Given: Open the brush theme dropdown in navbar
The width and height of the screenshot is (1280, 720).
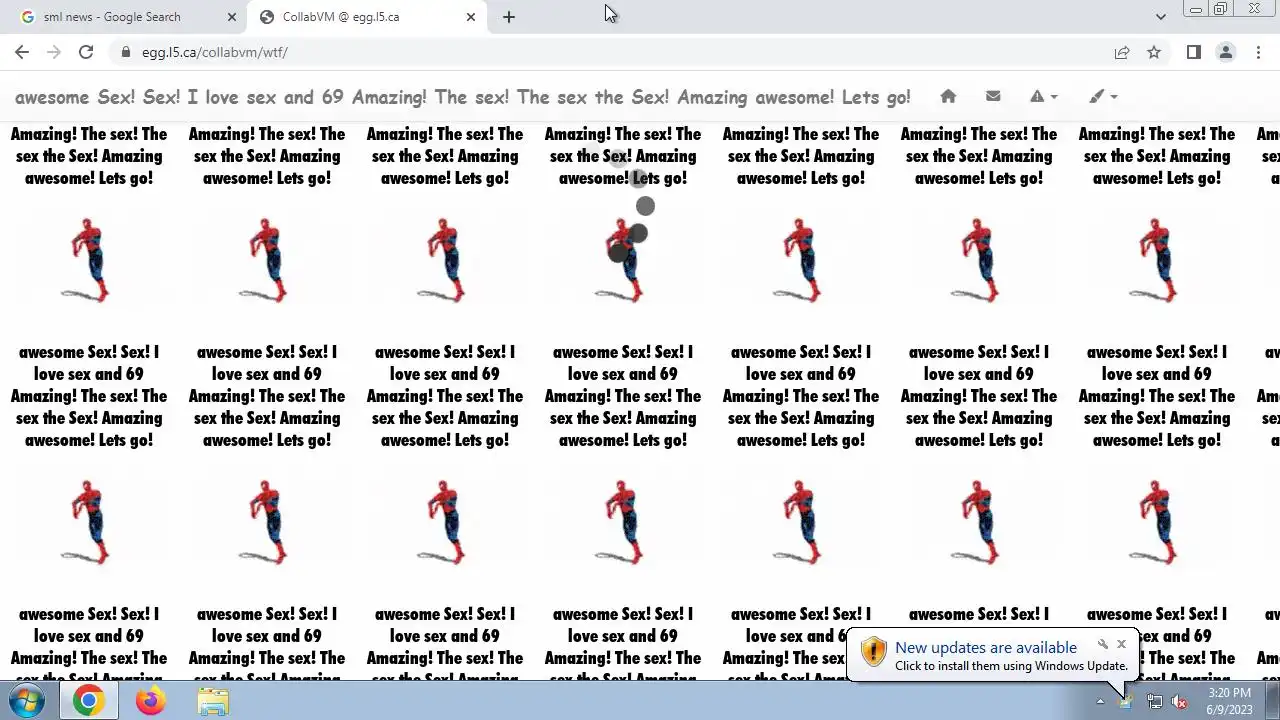Looking at the screenshot, I should 1103,96.
